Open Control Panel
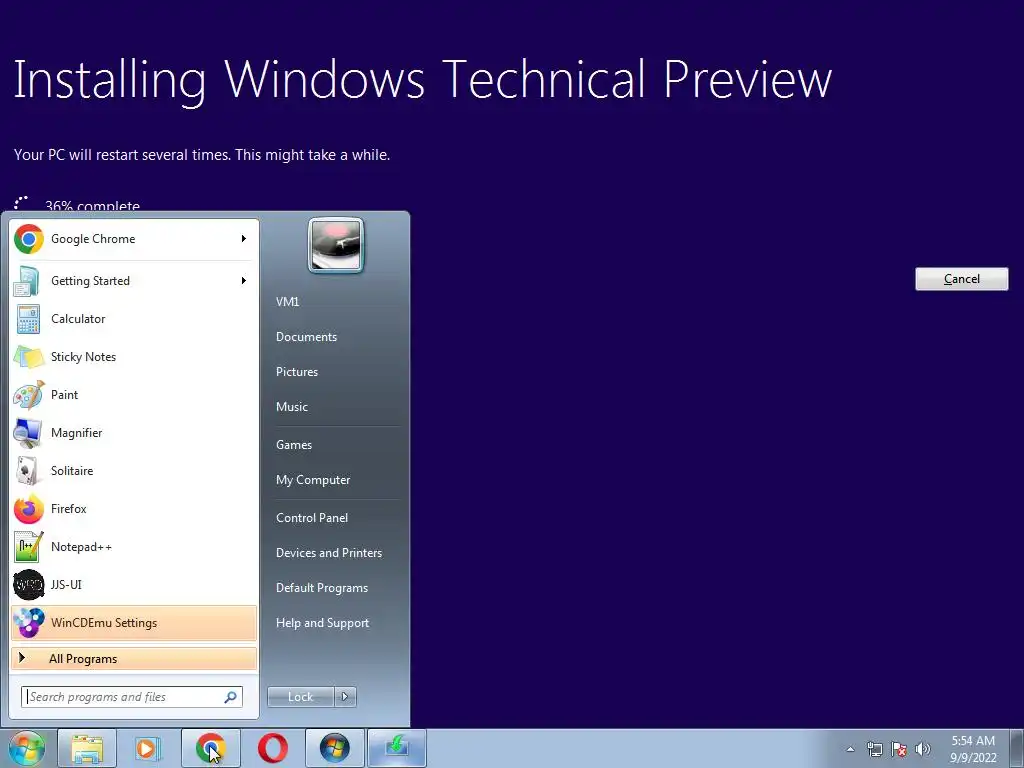The image size is (1024, 768). (x=312, y=518)
